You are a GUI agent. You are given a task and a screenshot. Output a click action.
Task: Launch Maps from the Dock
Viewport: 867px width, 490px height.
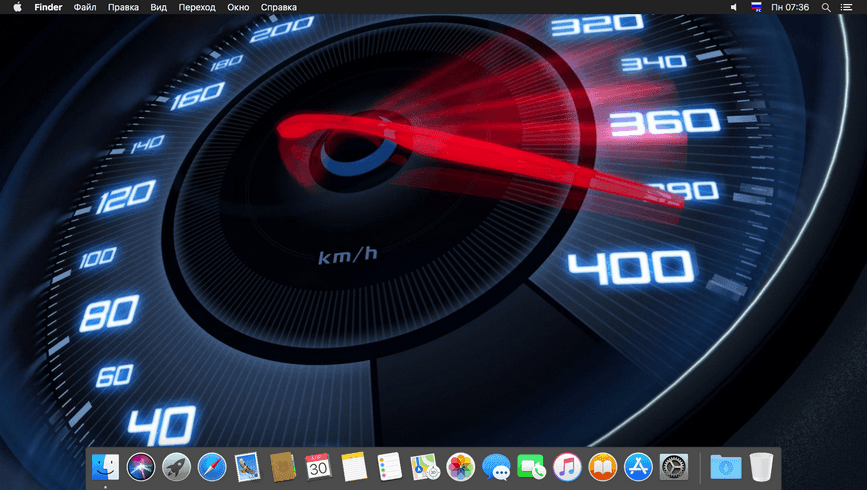pos(425,467)
